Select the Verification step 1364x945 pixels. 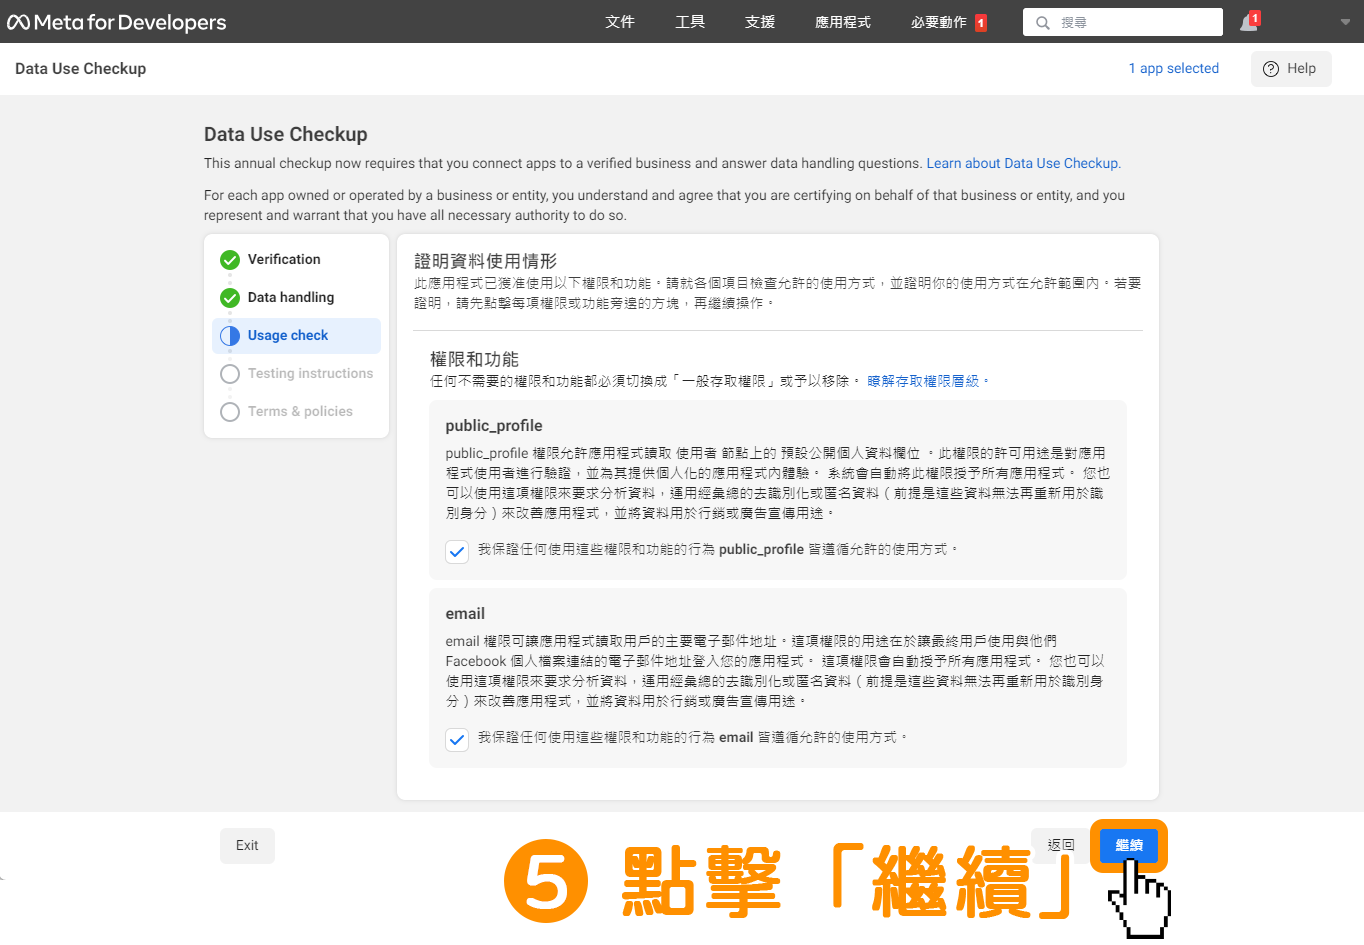296,260
